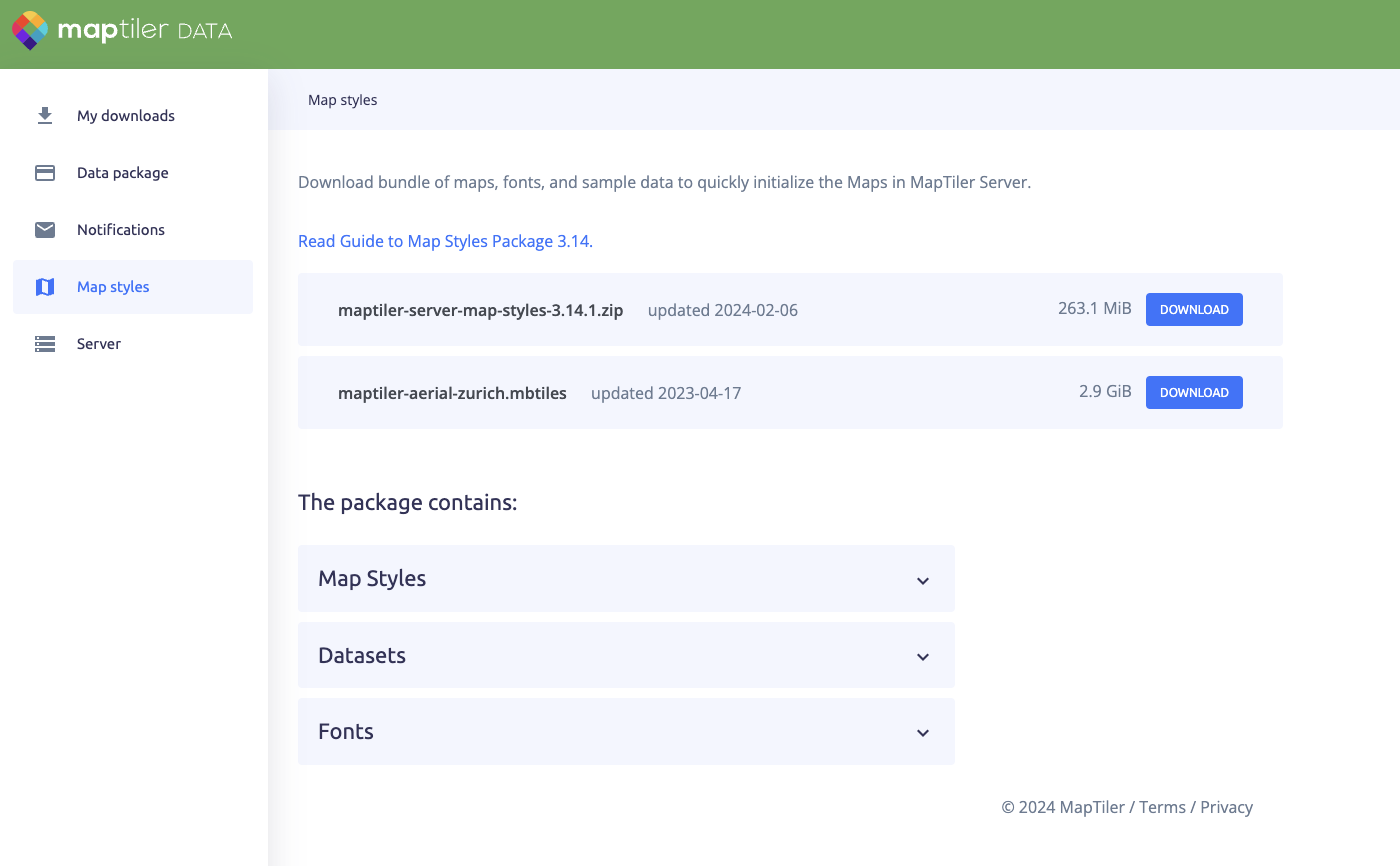
Task: Download maptiler-aerial-zurich.mbtiles file
Action: (1194, 393)
